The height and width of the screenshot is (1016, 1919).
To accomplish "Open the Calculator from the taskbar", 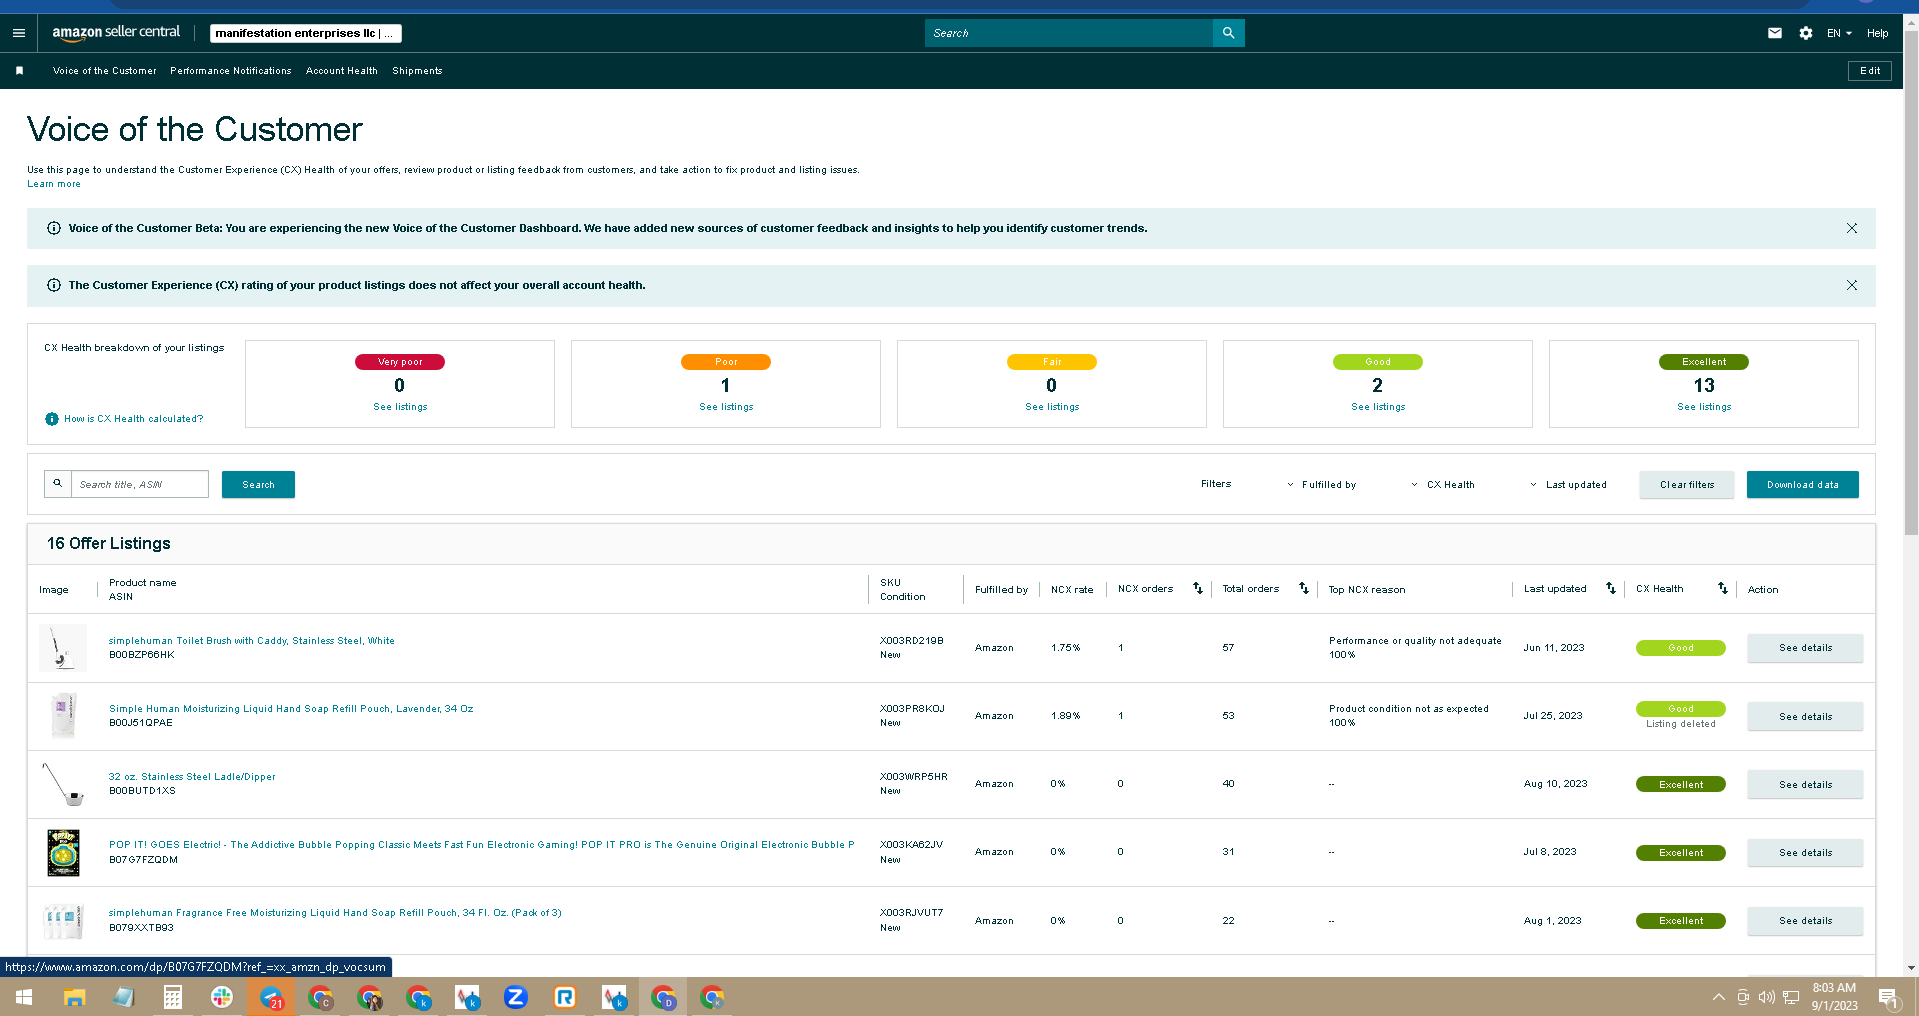I will click(172, 997).
